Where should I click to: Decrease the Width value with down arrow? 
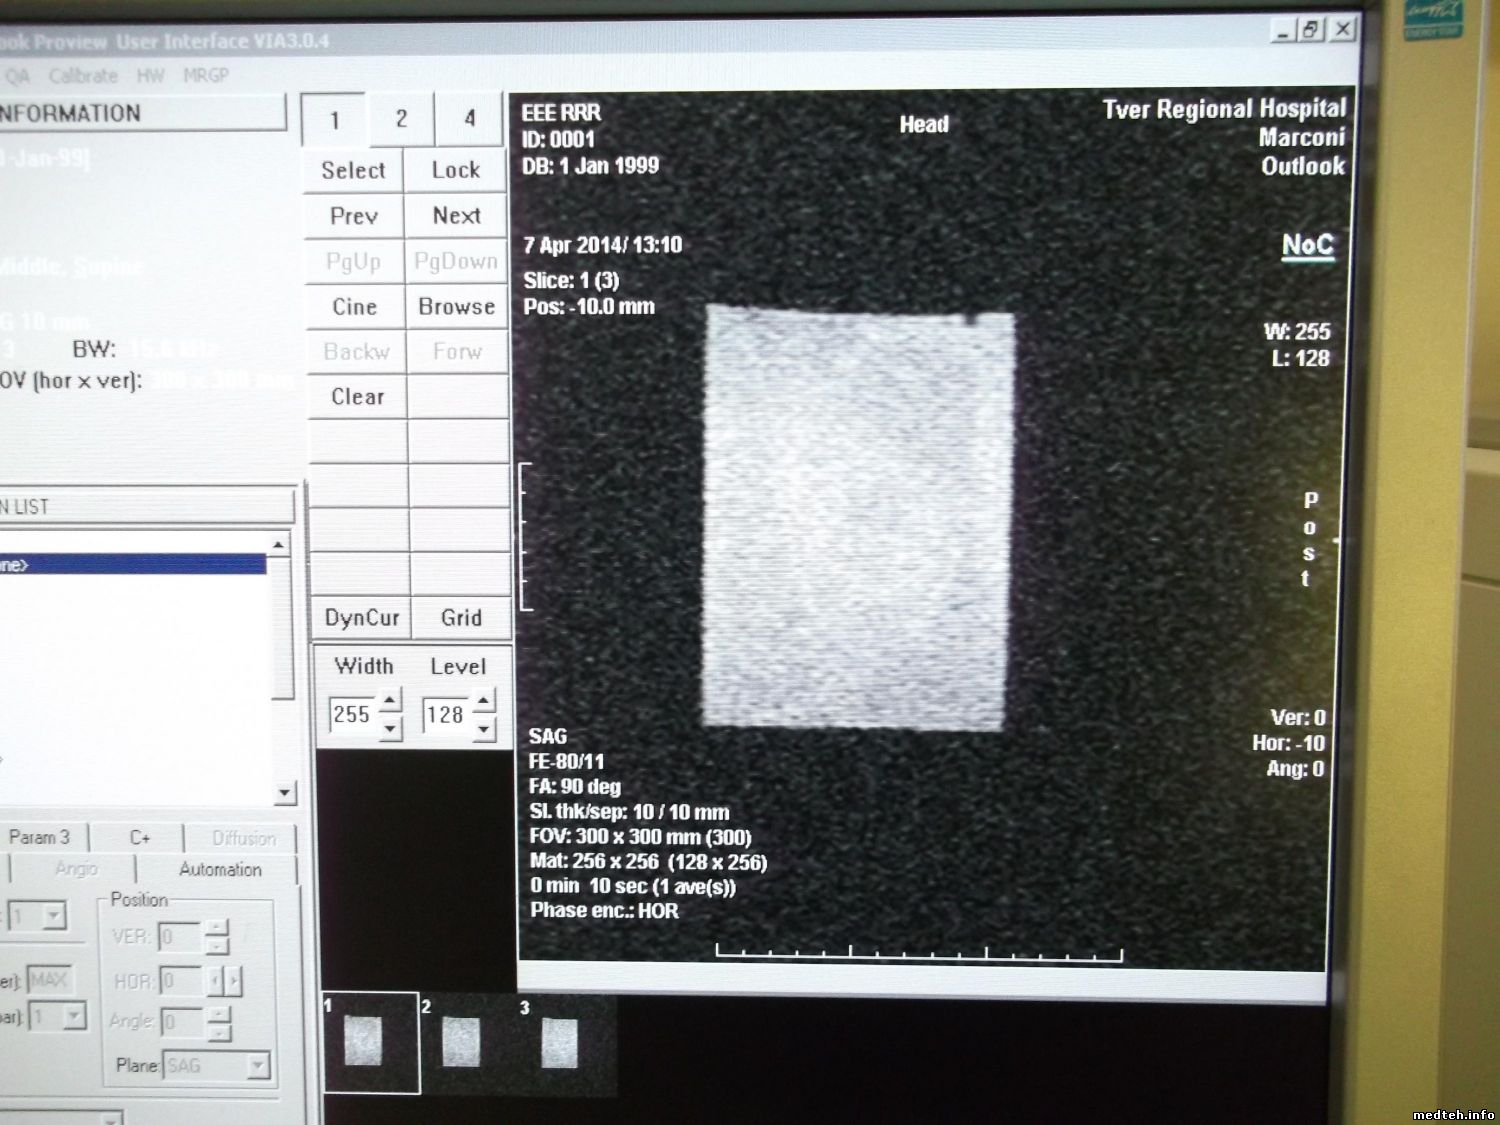[x=391, y=729]
